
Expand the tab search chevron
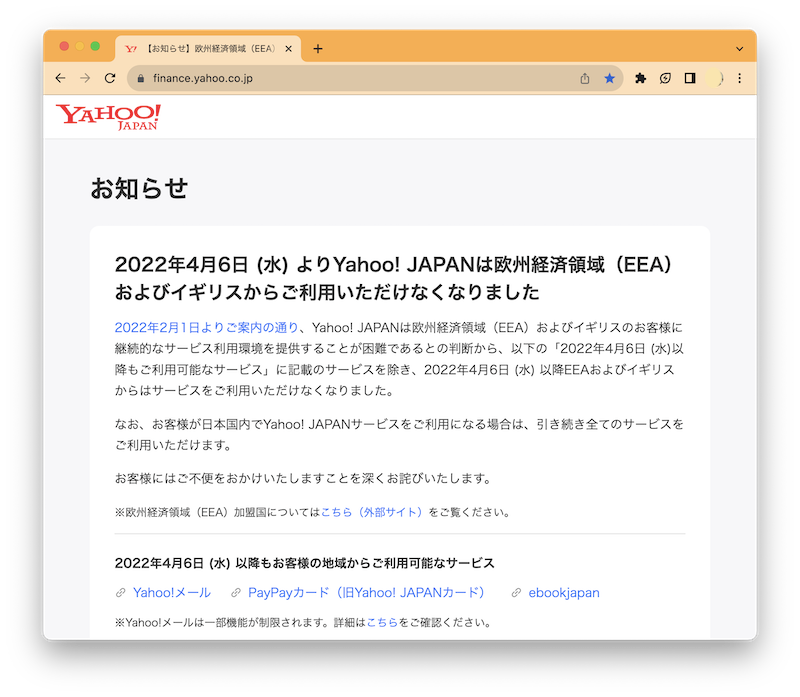tap(739, 49)
